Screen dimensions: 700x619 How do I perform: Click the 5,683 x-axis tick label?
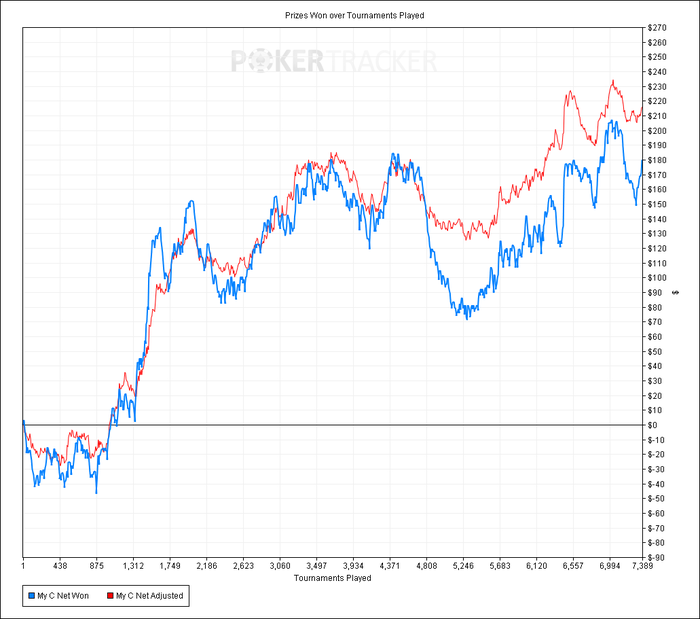coord(500,566)
